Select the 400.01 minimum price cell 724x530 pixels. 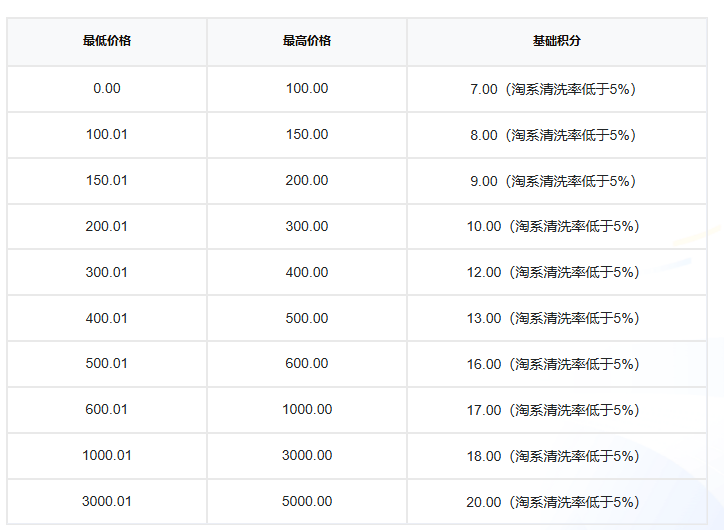point(107,319)
